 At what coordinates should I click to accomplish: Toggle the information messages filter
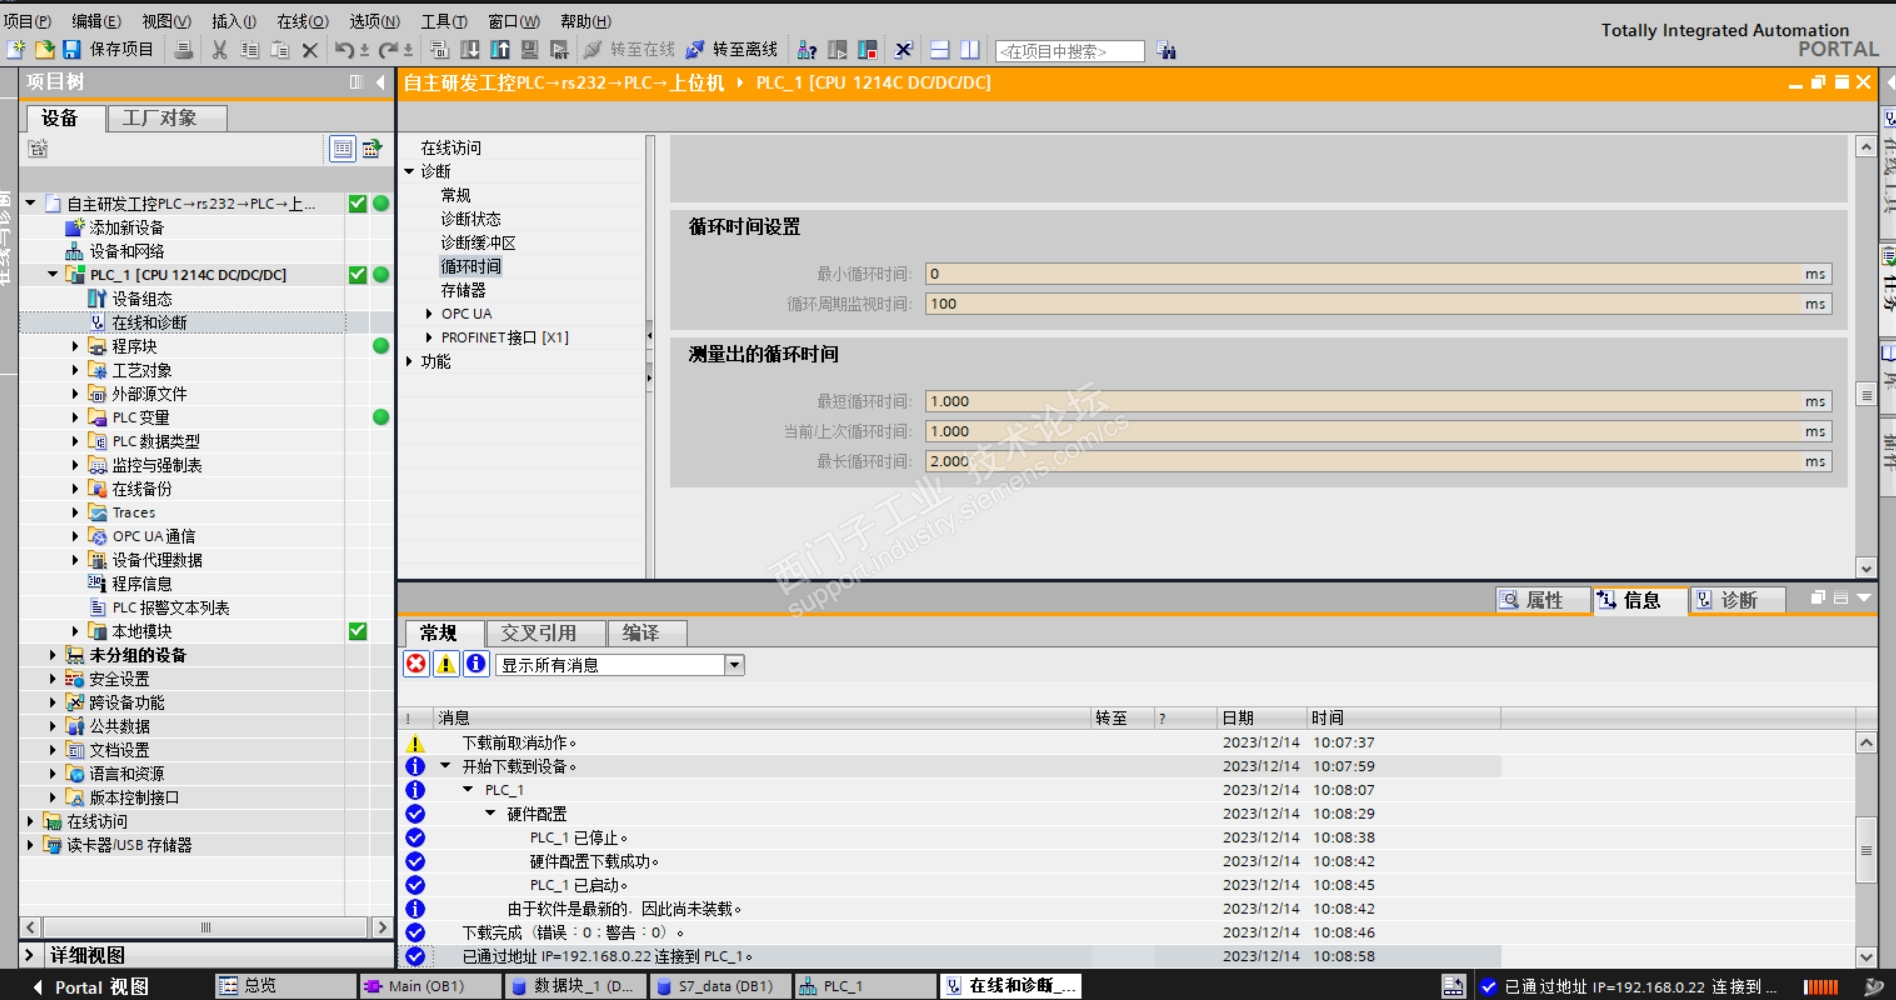click(x=476, y=664)
